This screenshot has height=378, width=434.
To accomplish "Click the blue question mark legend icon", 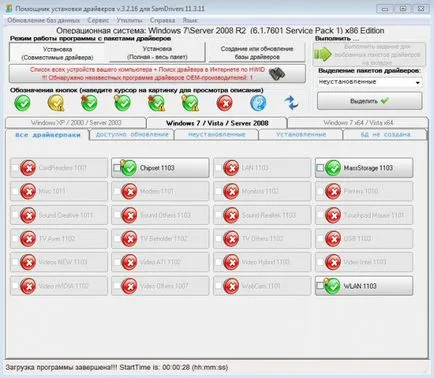I will (x=258, y=103).
